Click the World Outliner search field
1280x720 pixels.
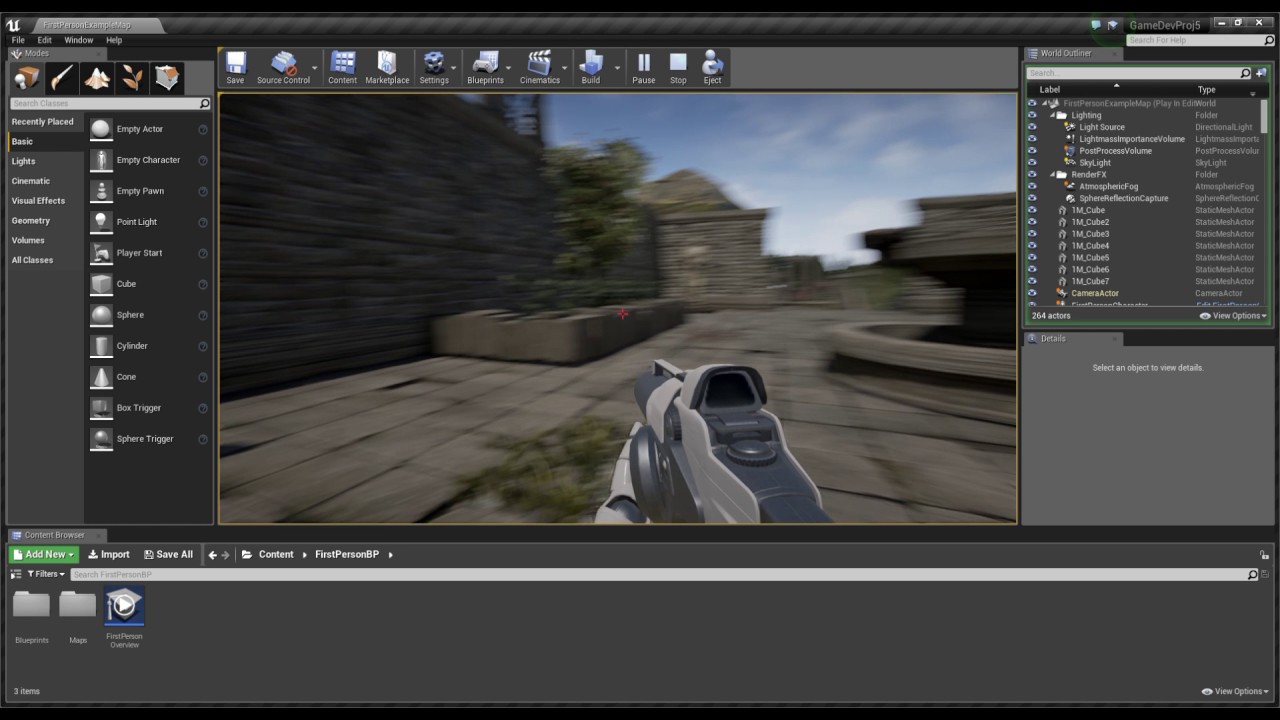[x=1139, y=73]
